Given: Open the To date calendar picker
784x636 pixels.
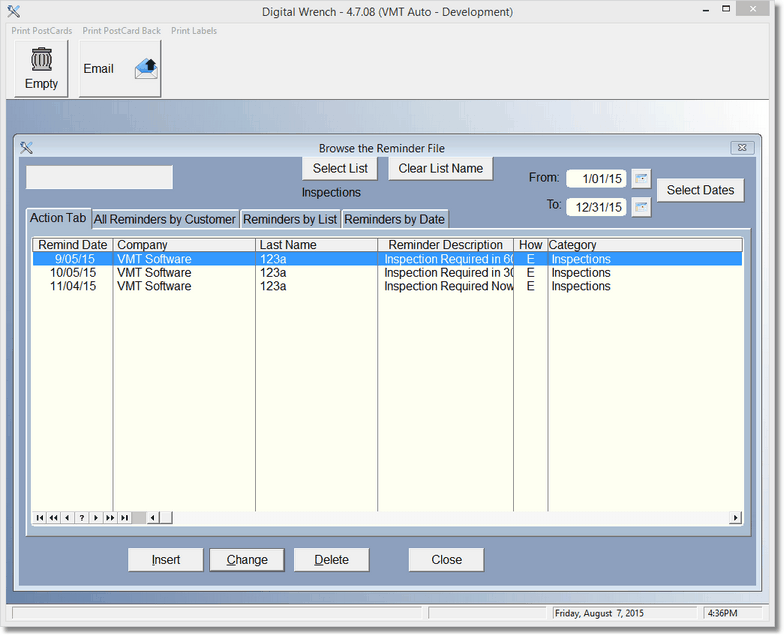Looking at the screenshot, I should [x=641, y=207].
